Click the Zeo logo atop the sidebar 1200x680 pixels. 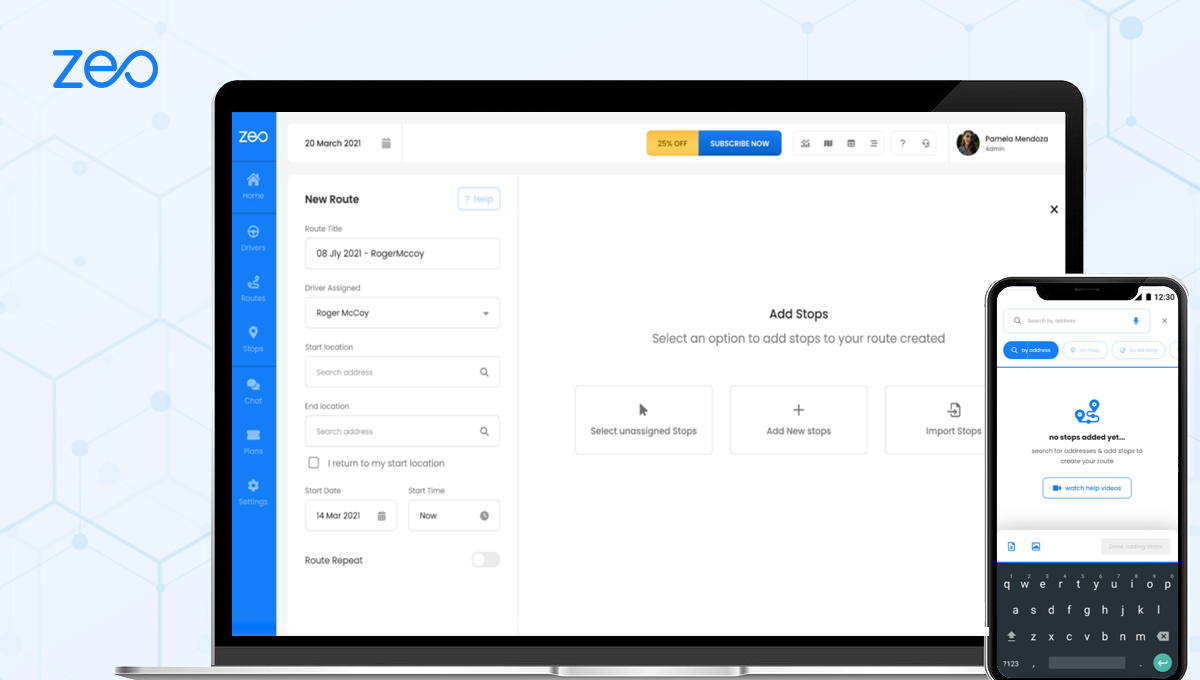click(x=253, y=137)
